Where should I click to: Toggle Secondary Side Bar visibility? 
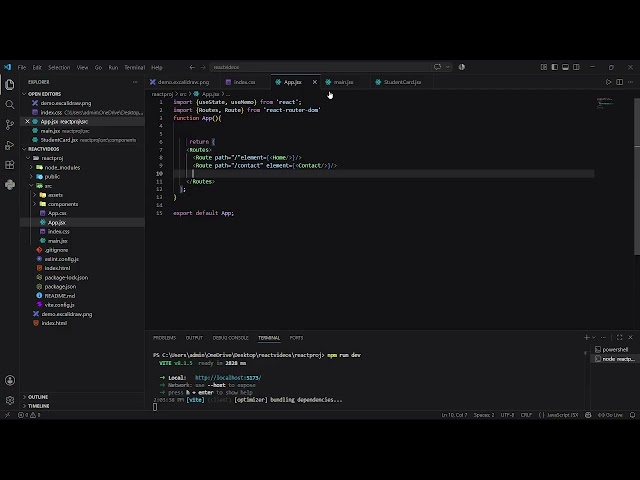[576, 67]
